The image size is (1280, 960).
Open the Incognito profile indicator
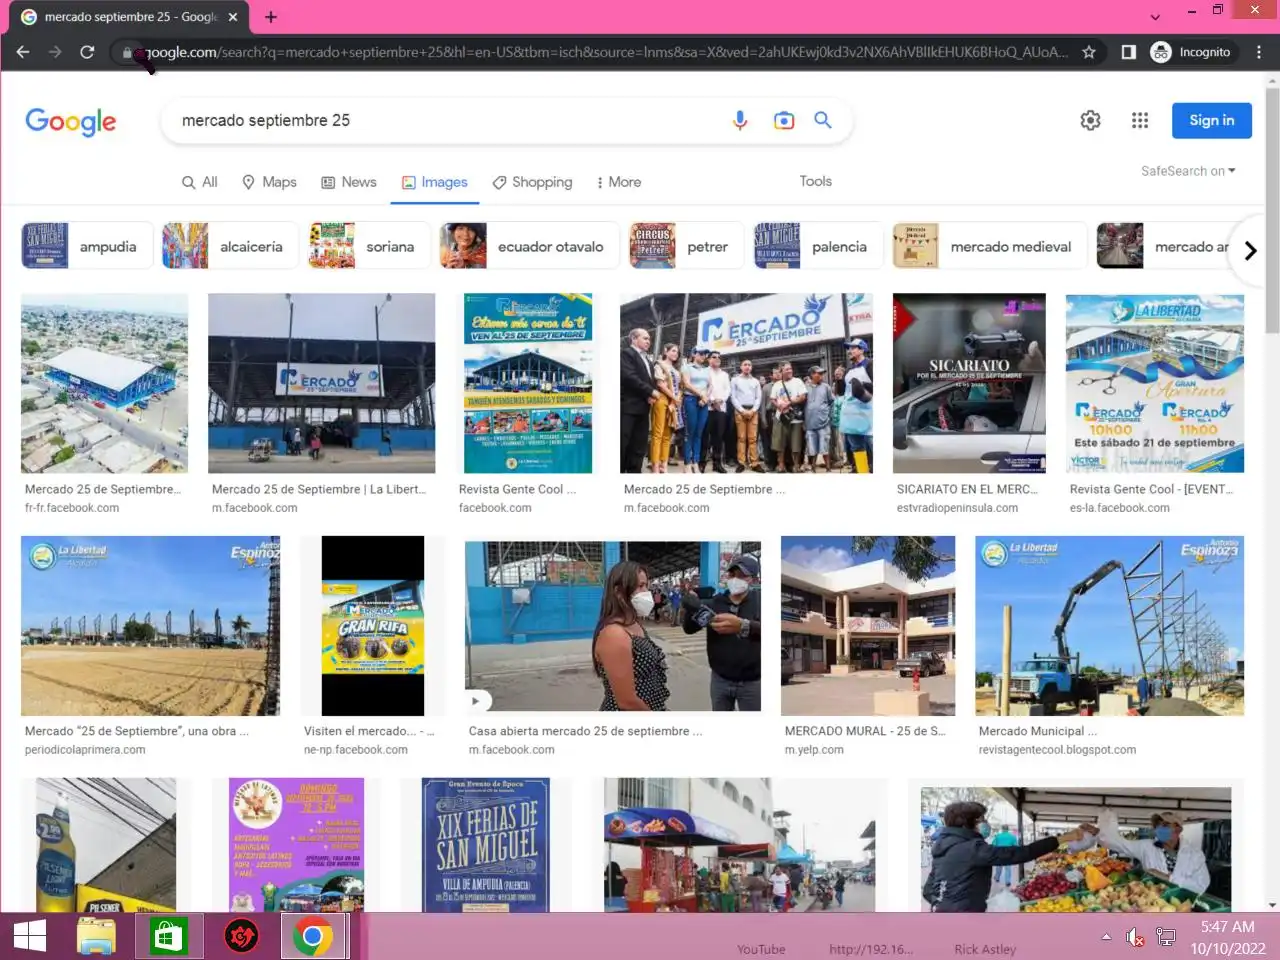point(1191,52)
